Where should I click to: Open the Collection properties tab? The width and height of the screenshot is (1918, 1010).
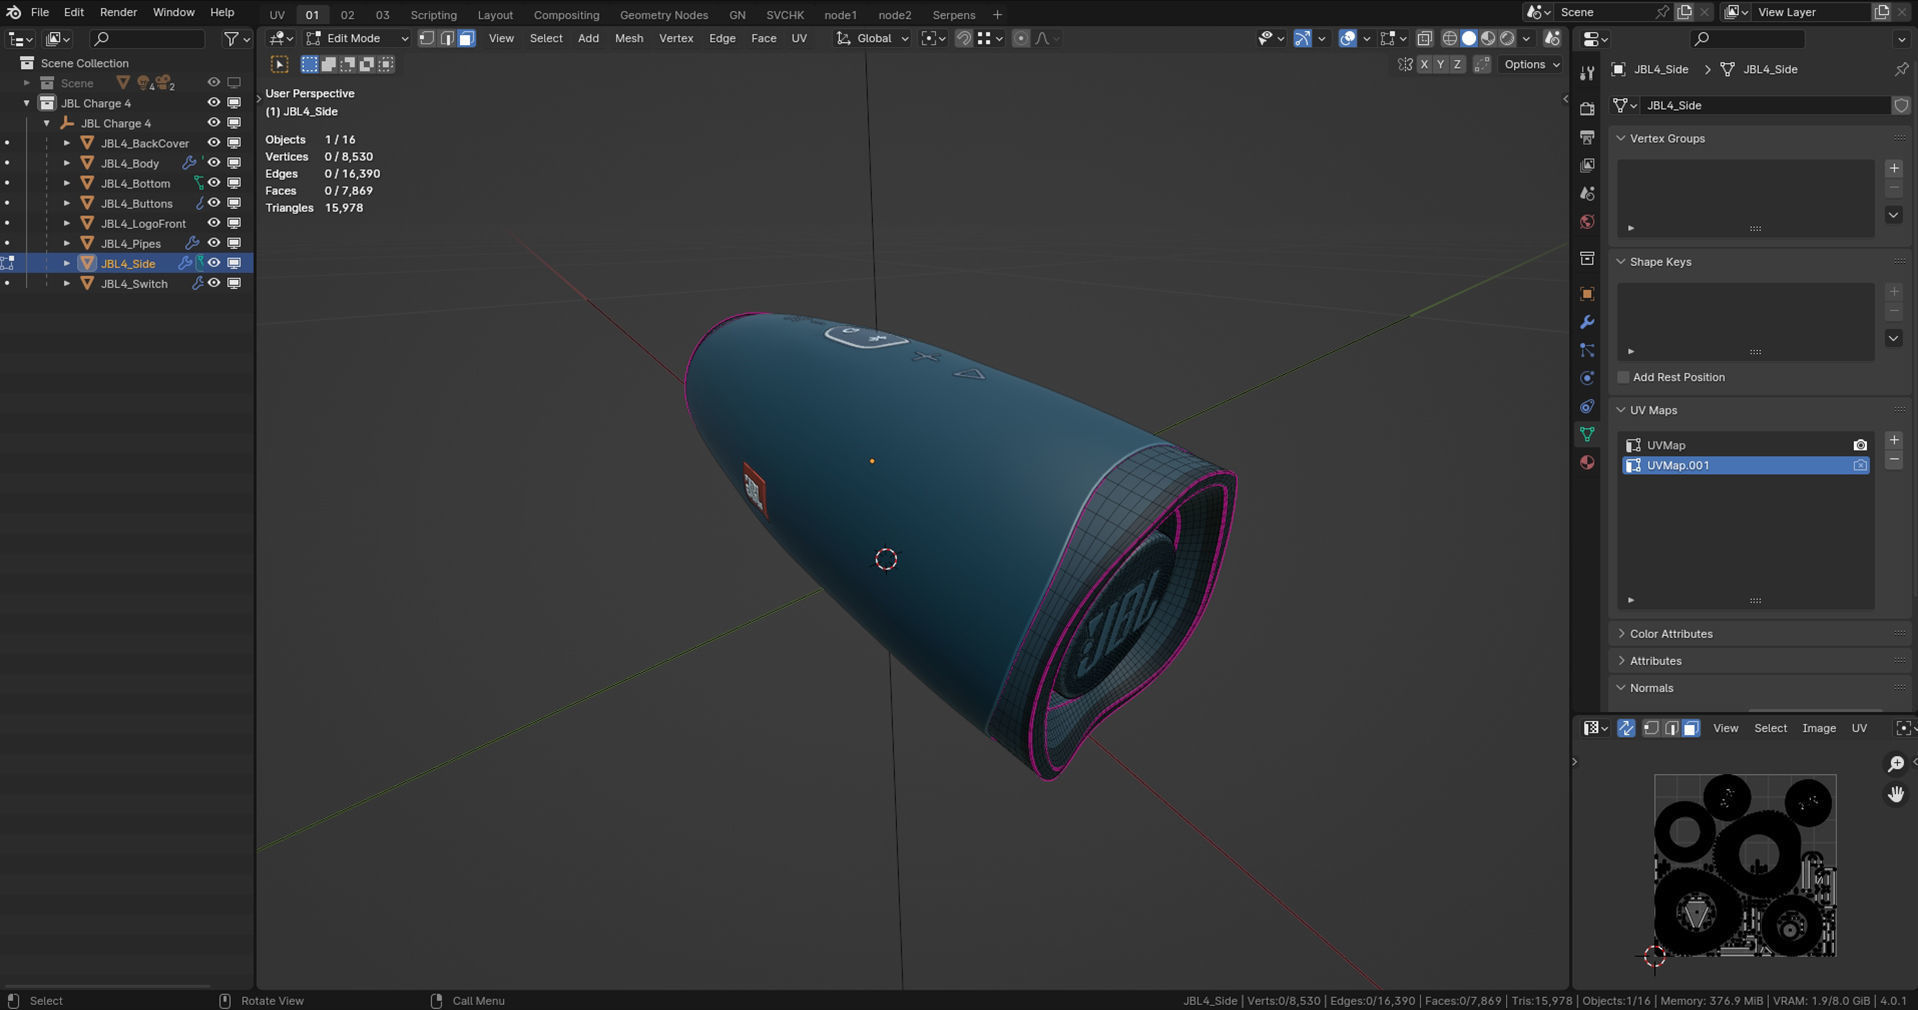tap(1587, 258)
